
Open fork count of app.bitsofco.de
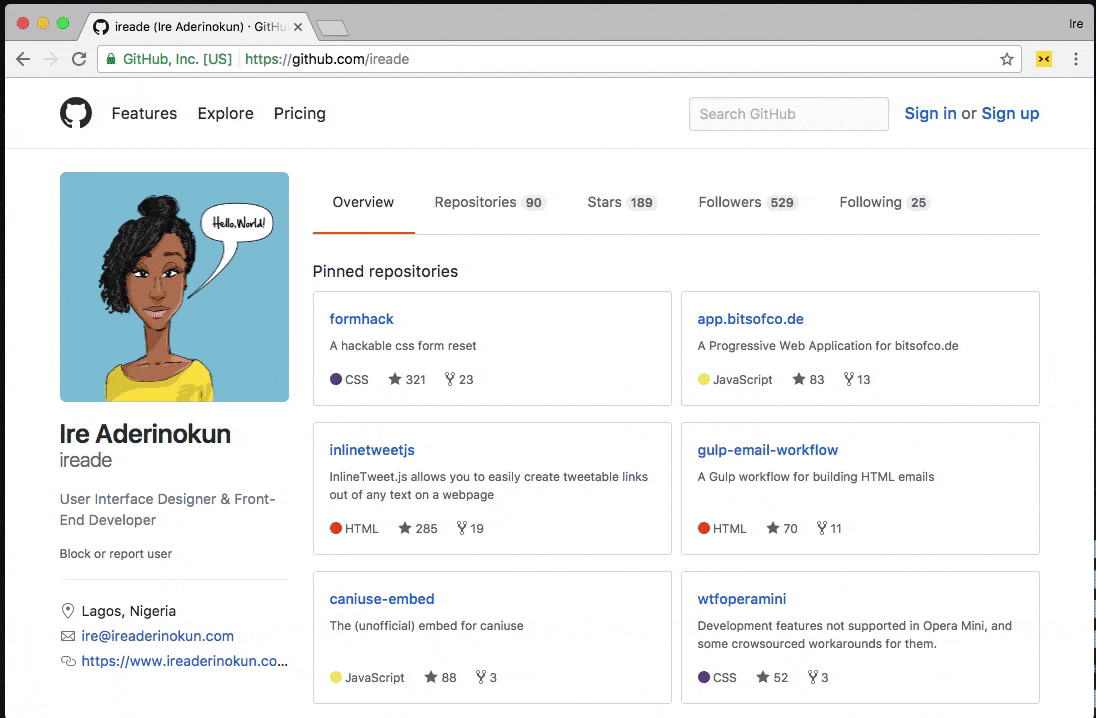coord(857,379)
